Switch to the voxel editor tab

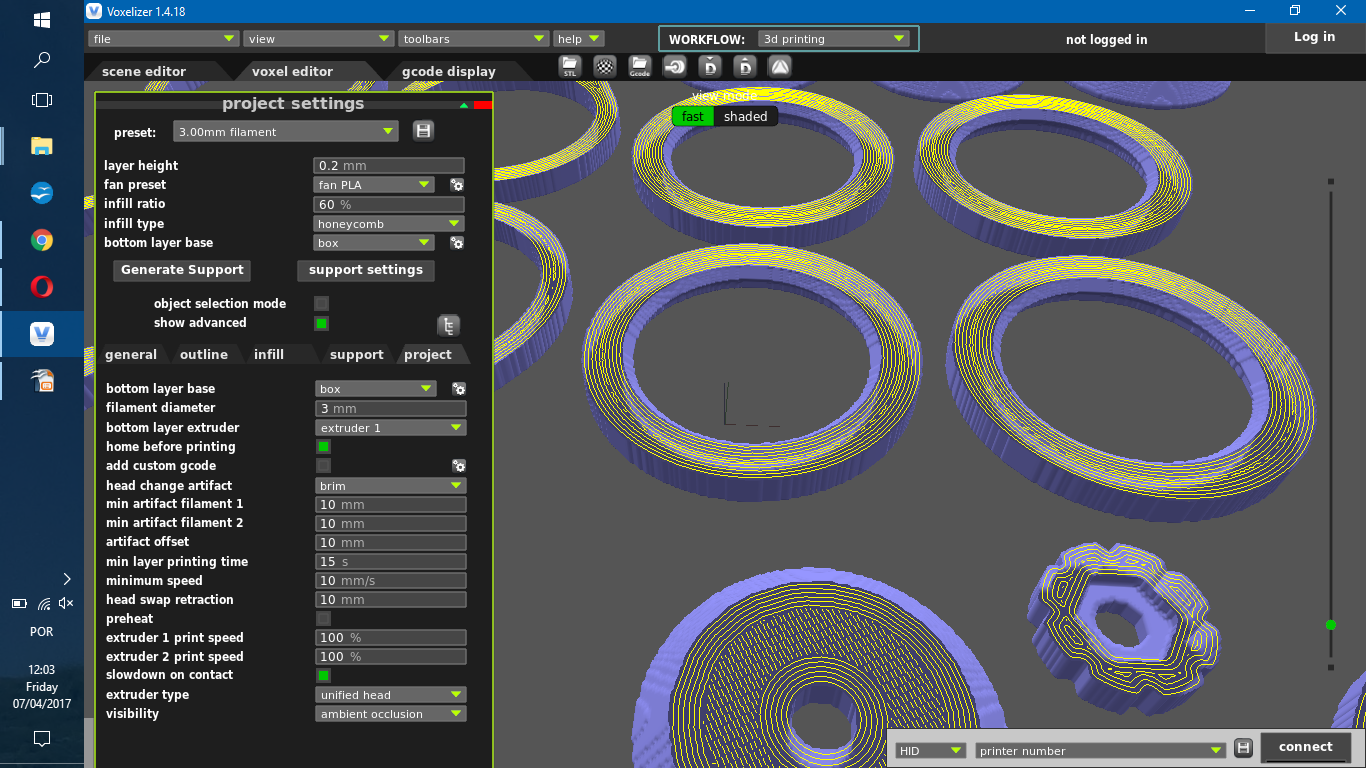292,71
